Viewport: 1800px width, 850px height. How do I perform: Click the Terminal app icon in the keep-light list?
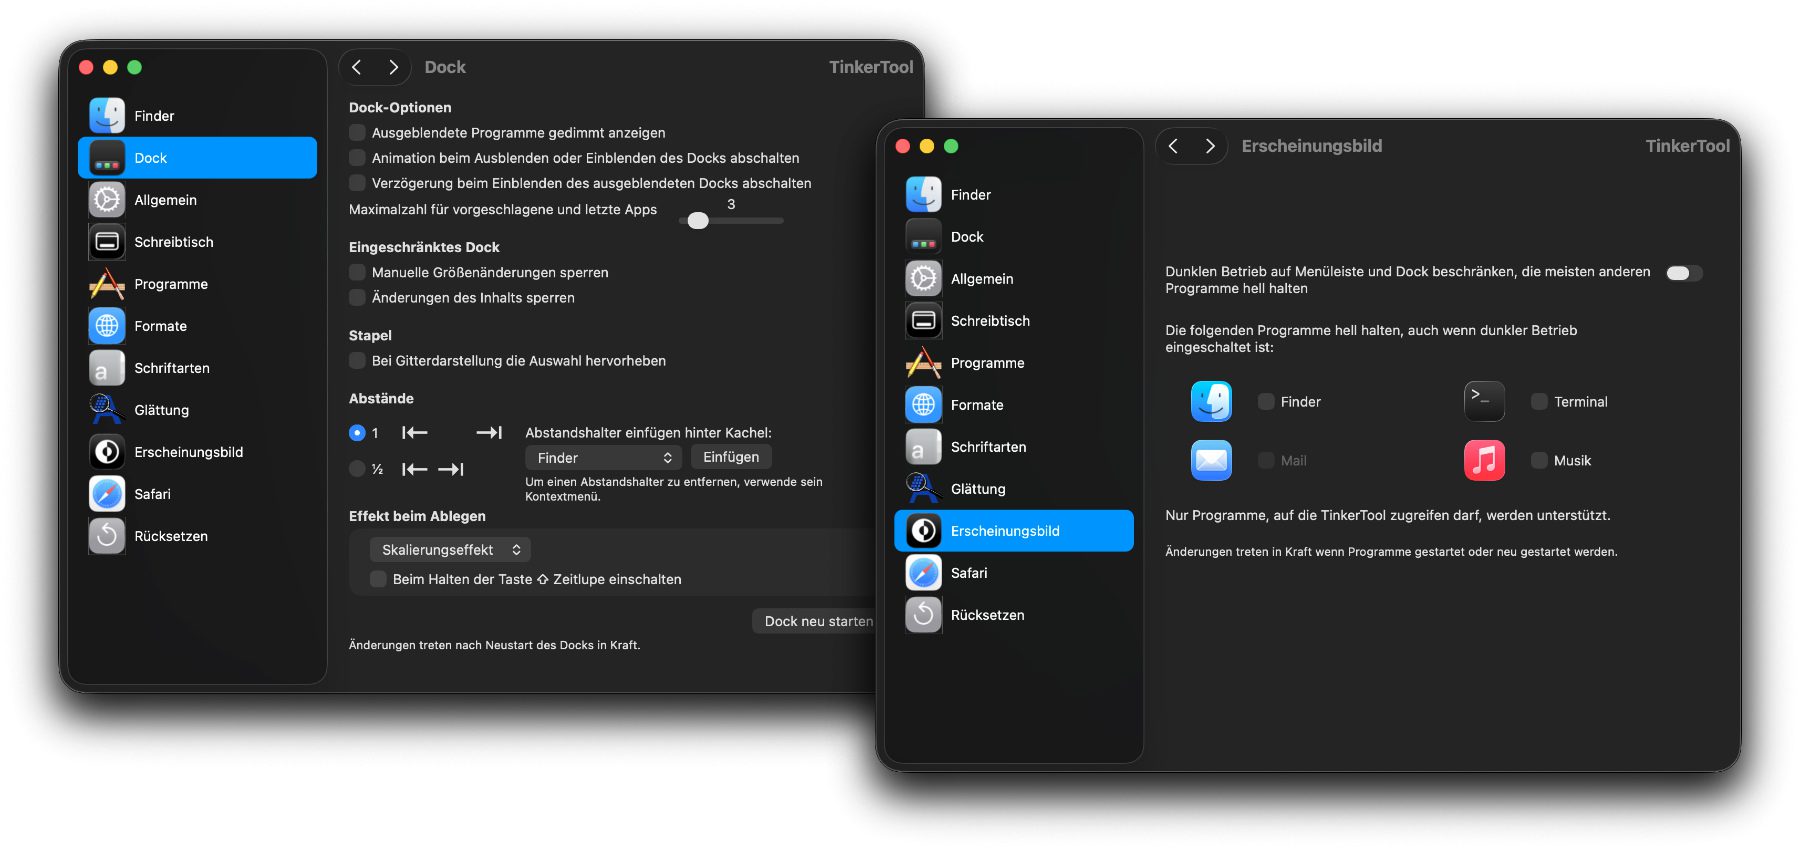[x=1484, y=402]
